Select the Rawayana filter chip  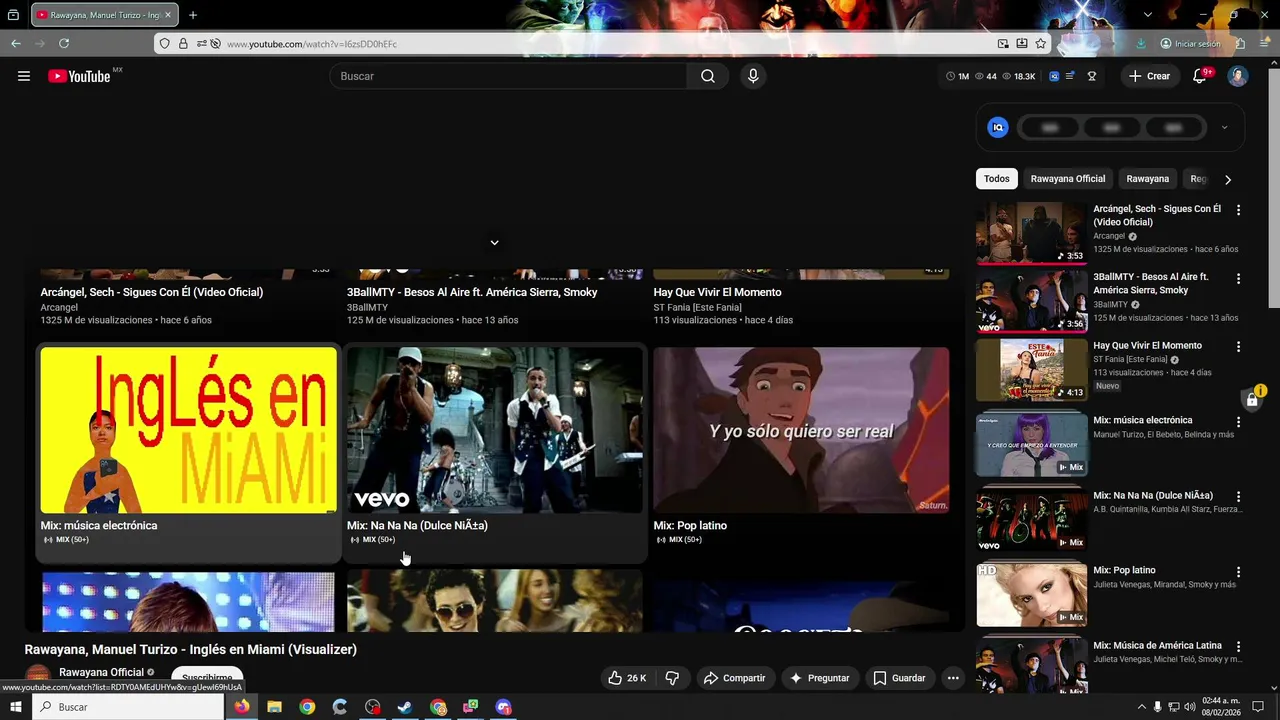pos(1148,179)
